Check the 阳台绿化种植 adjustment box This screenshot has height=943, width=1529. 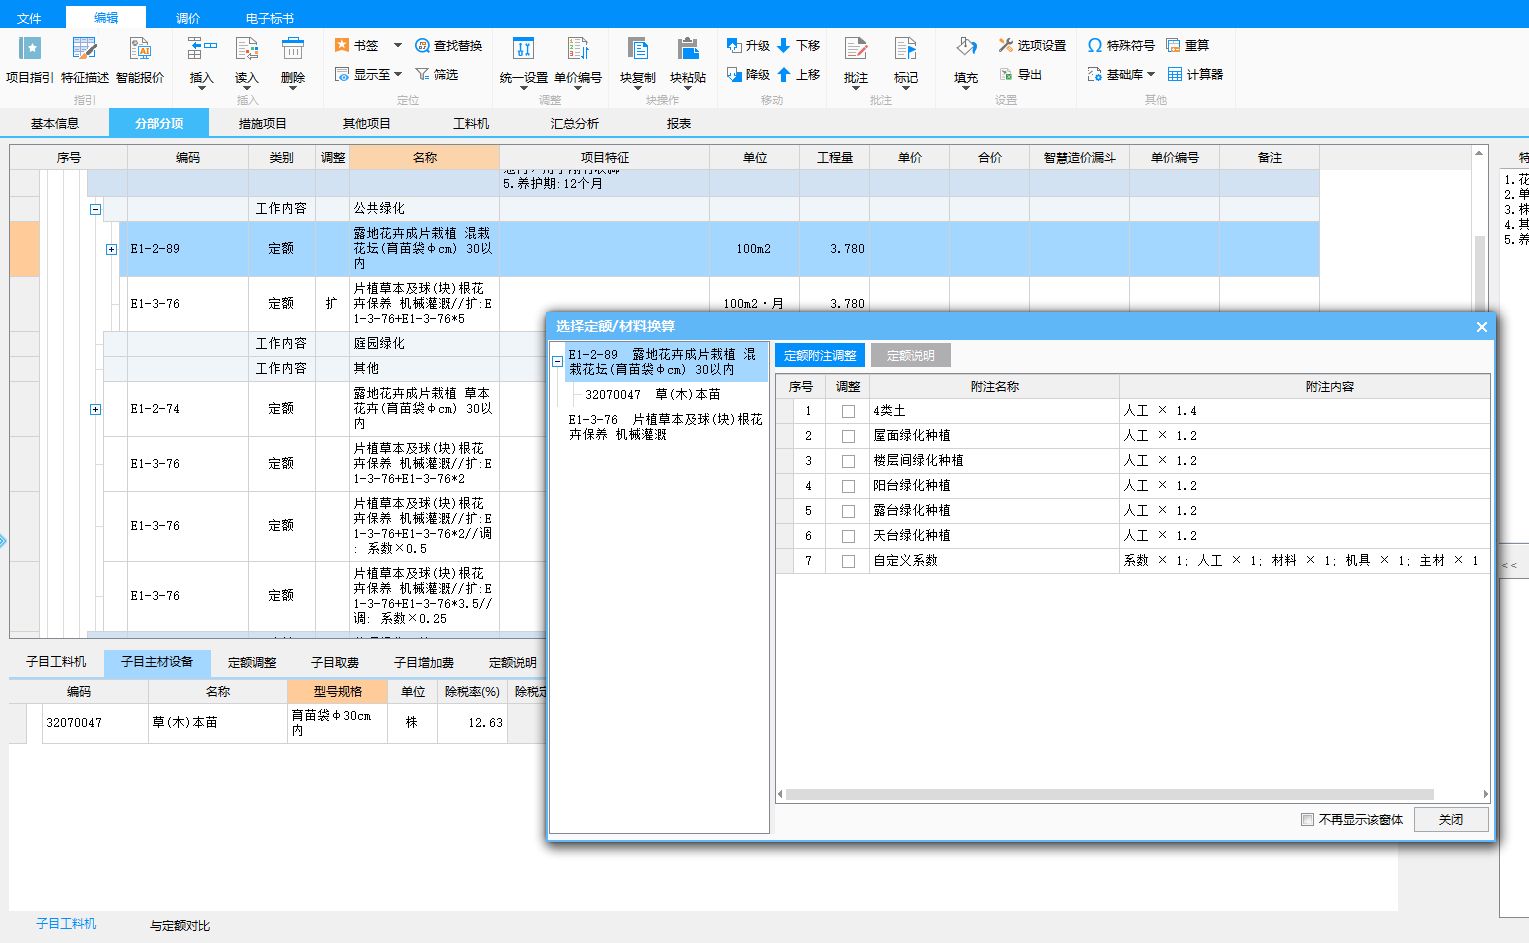848,486
